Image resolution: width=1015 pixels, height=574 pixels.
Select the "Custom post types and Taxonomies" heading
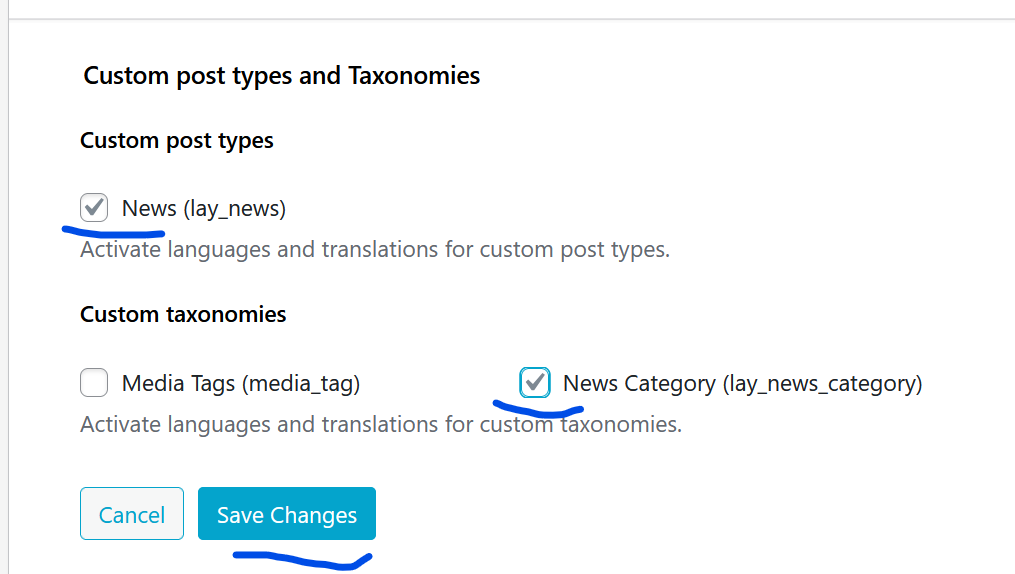[282, 76]
